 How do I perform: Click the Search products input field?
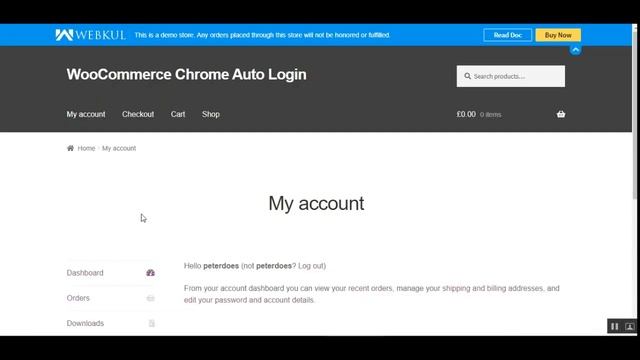pos(511,76)
